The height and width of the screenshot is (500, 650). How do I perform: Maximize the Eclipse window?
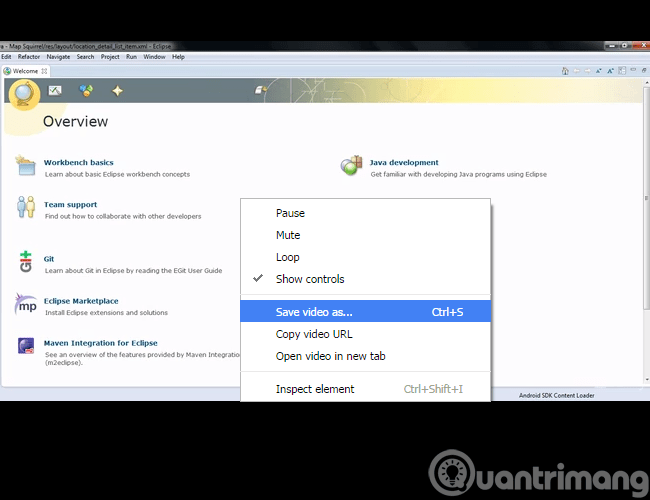click(625, 46)
